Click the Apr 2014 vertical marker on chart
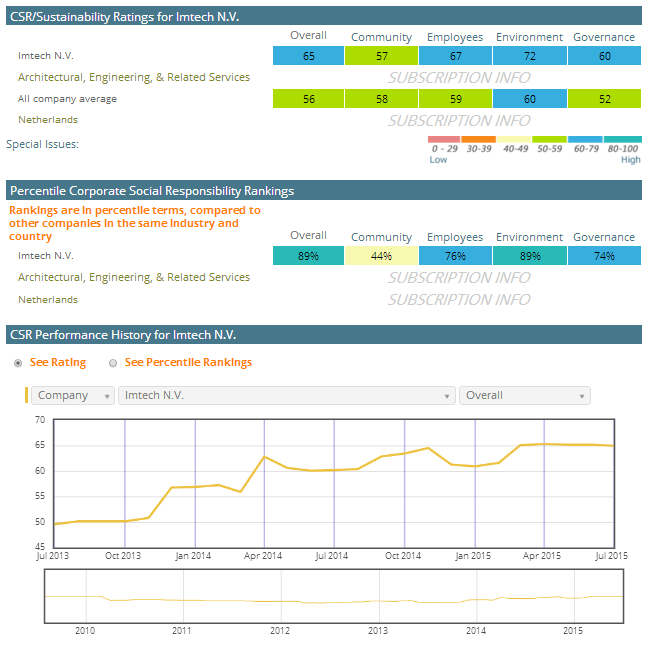651x652 pixels. [264, 483]
